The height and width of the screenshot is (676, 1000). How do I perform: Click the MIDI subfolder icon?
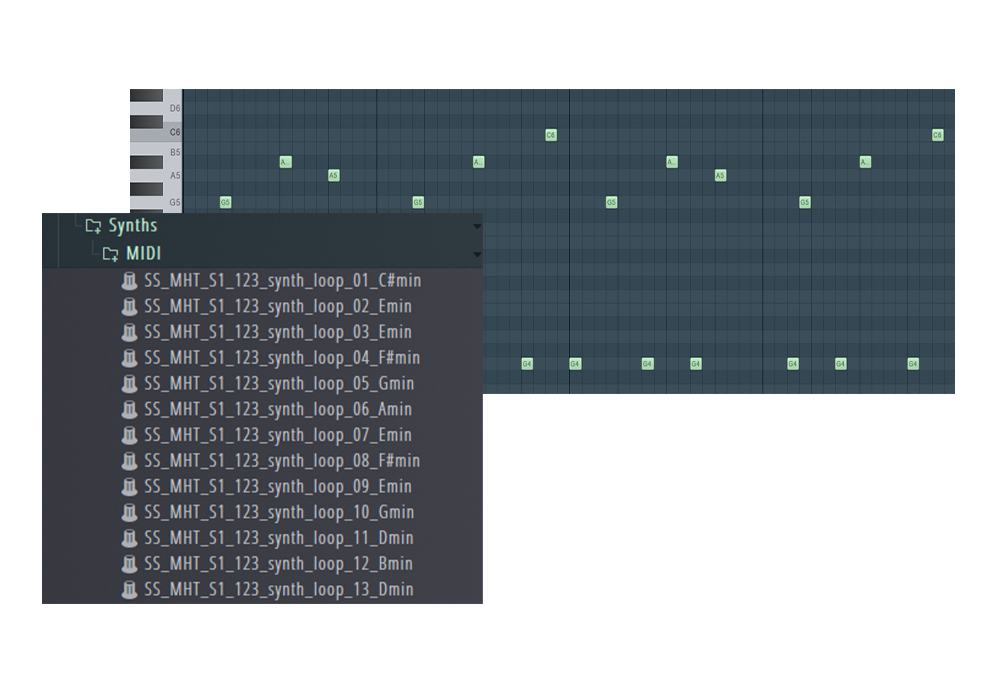point(111,254)
